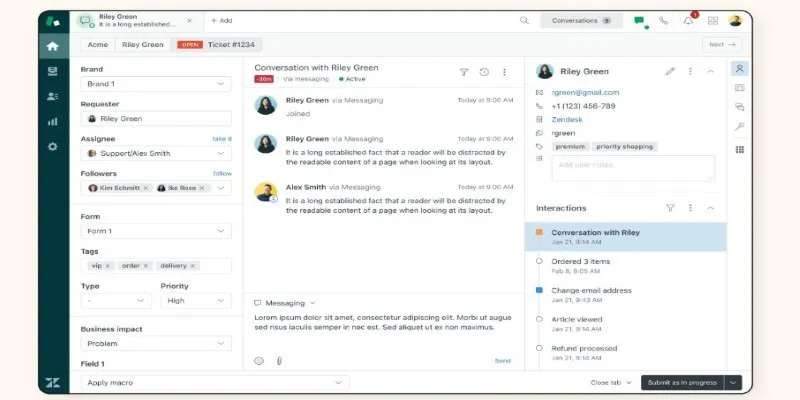The image size is (800, 400).
Task: Open knowledge book icon in right rail
Action: pyautogui.click(x=739, y=88)
